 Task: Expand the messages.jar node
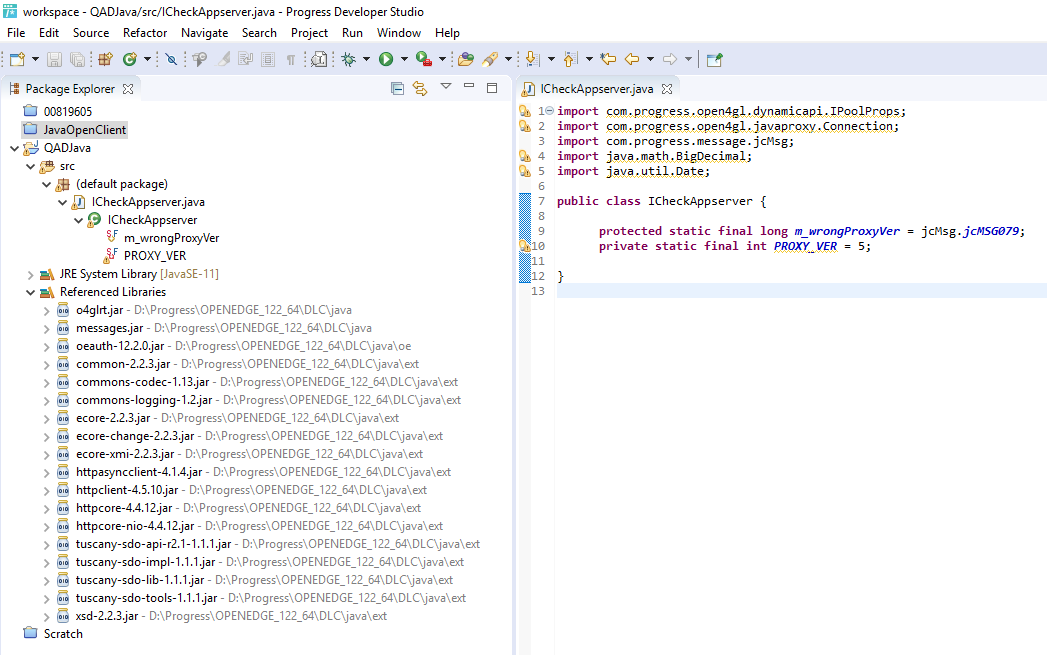click(x=46, y=329)
